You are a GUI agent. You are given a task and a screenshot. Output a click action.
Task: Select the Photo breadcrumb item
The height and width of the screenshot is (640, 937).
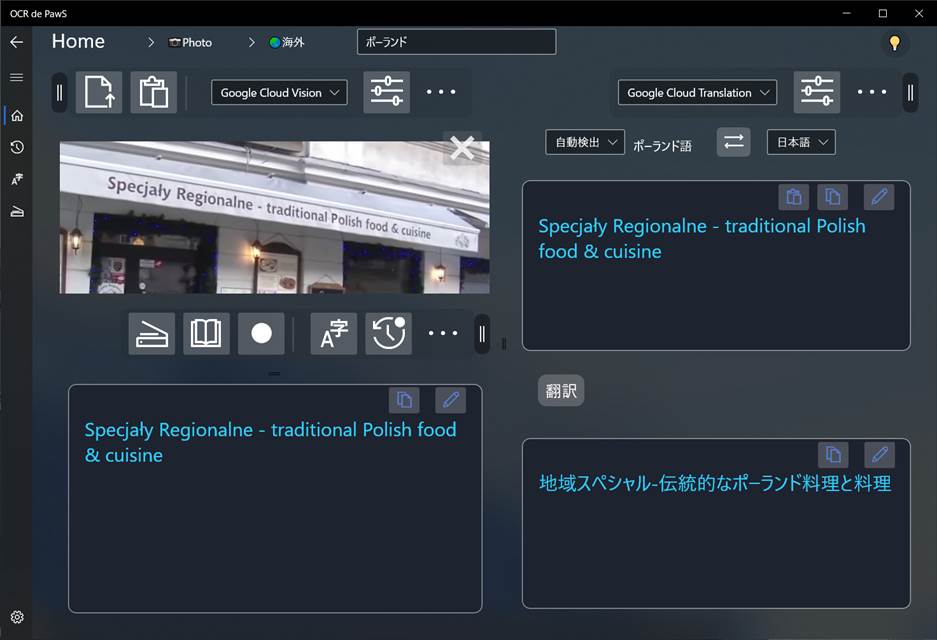[x=190, y=43]
